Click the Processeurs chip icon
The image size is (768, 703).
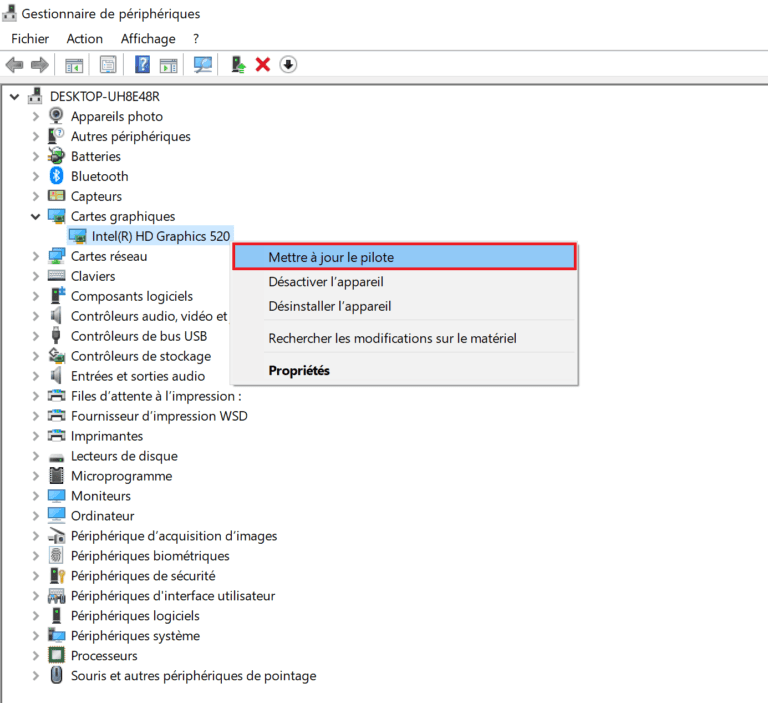(56, 655)
